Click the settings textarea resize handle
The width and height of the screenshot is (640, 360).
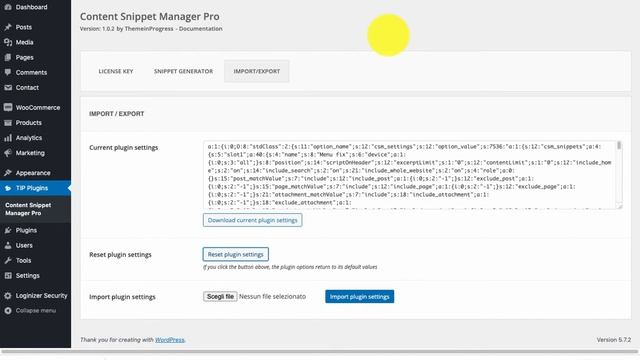coord(619,206)
